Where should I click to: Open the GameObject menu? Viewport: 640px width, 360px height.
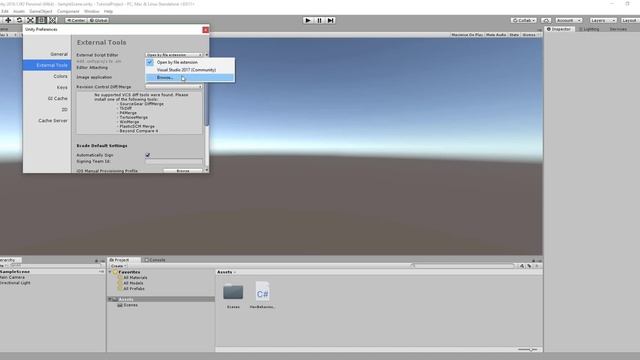41,11
